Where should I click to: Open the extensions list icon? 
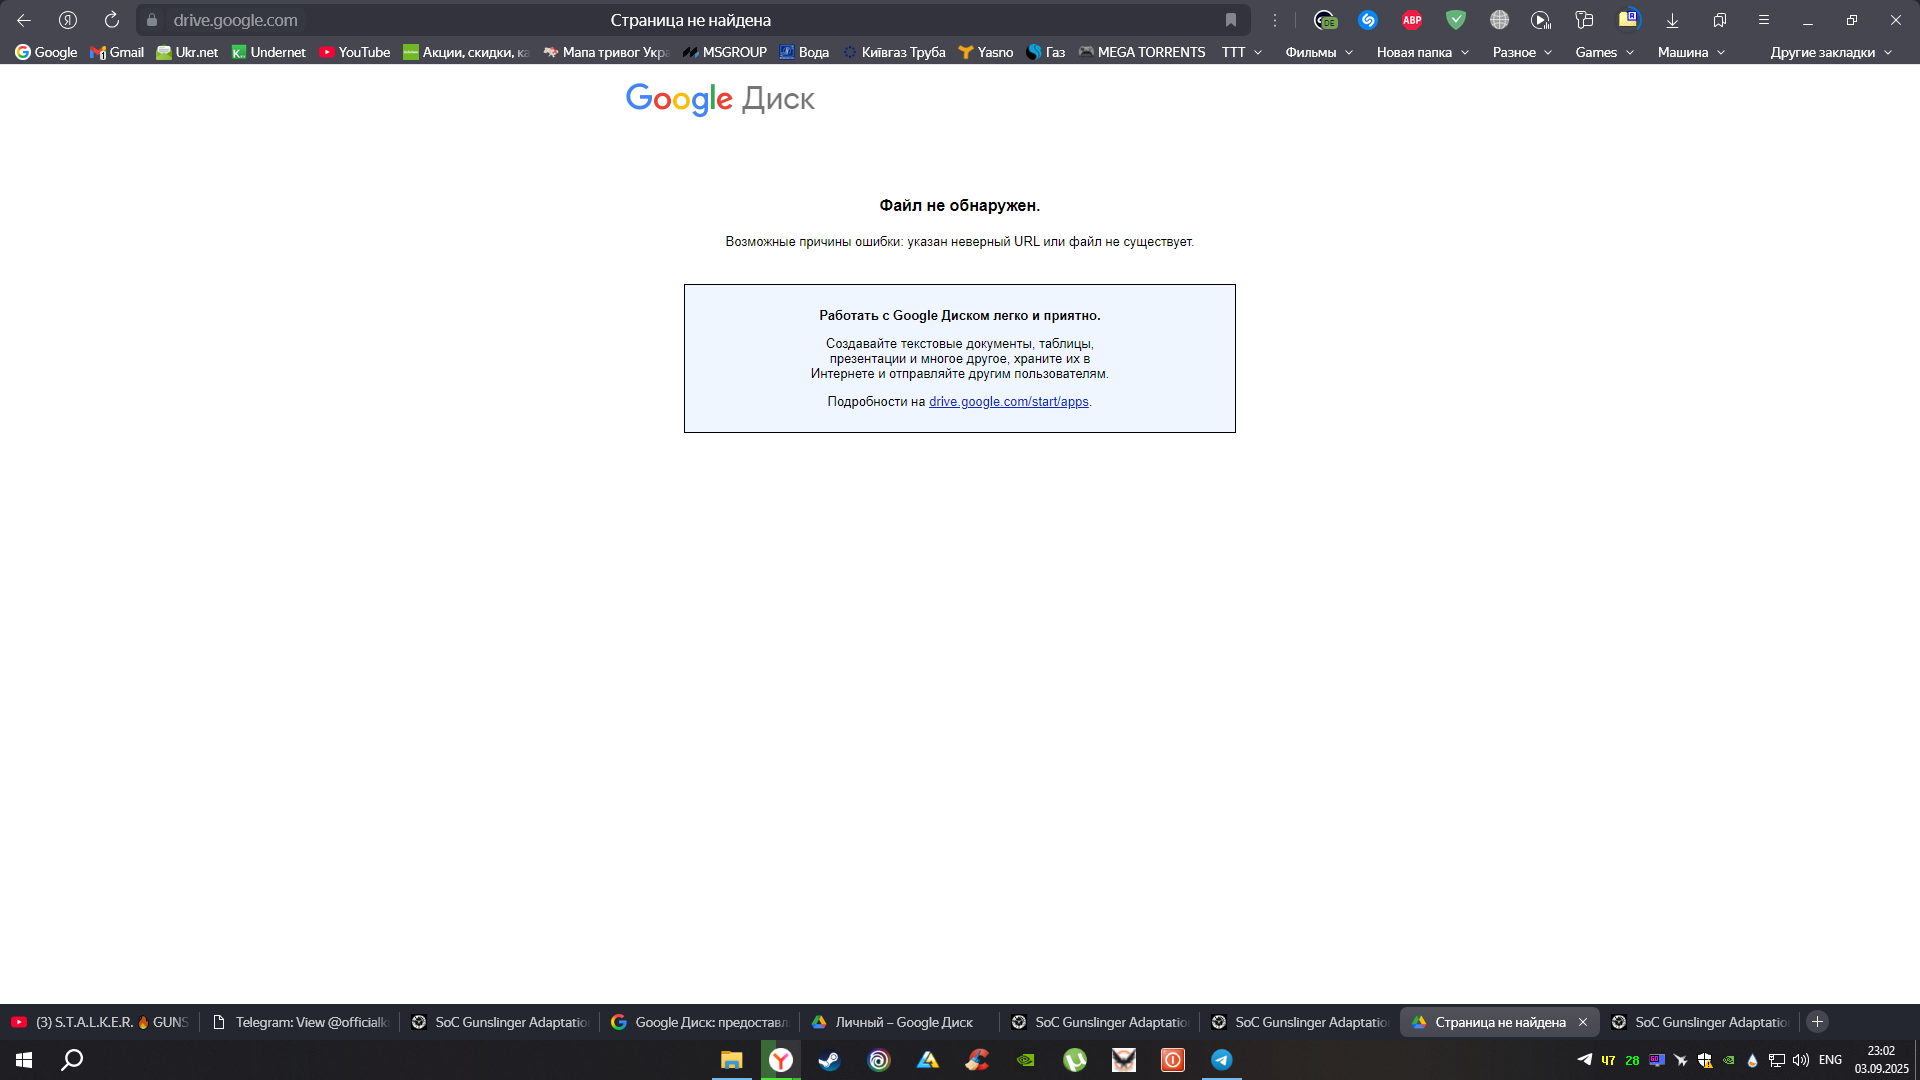[1584, 20]
